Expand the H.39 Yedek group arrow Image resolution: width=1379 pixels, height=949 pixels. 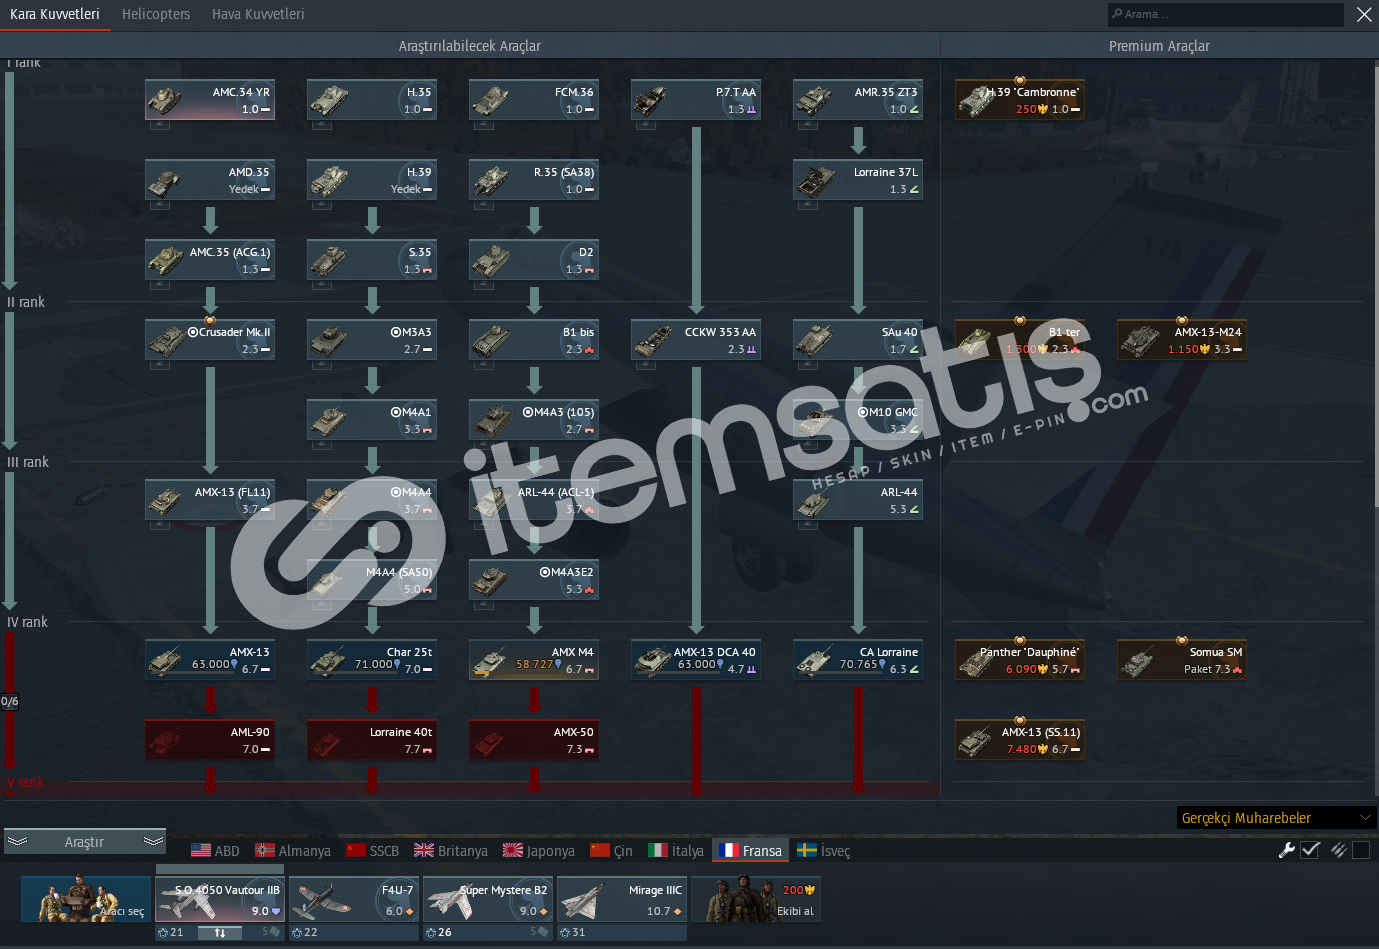(322, 206)
